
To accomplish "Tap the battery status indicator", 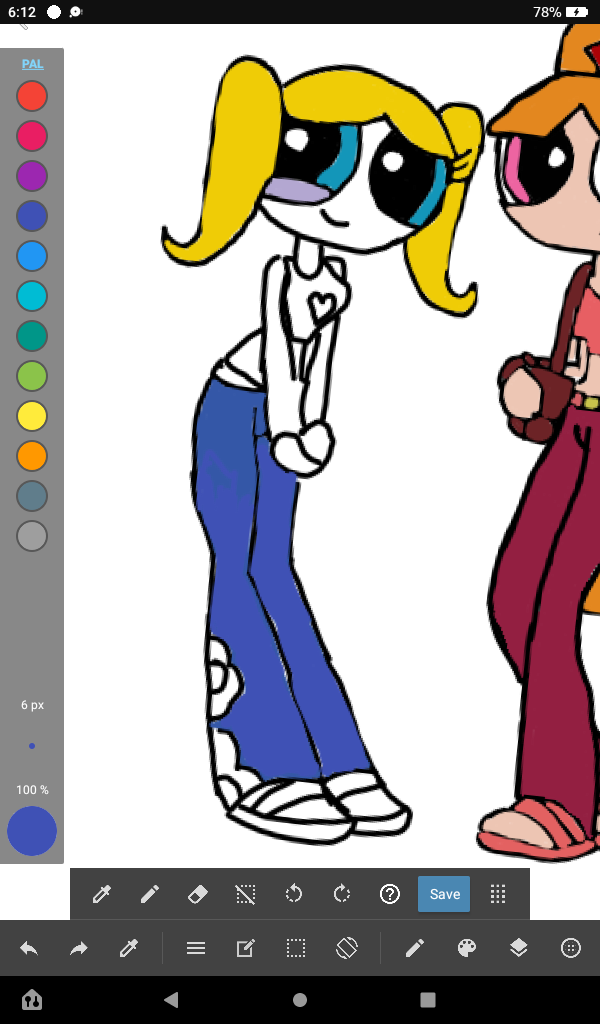I will click(x=577, y=12).
